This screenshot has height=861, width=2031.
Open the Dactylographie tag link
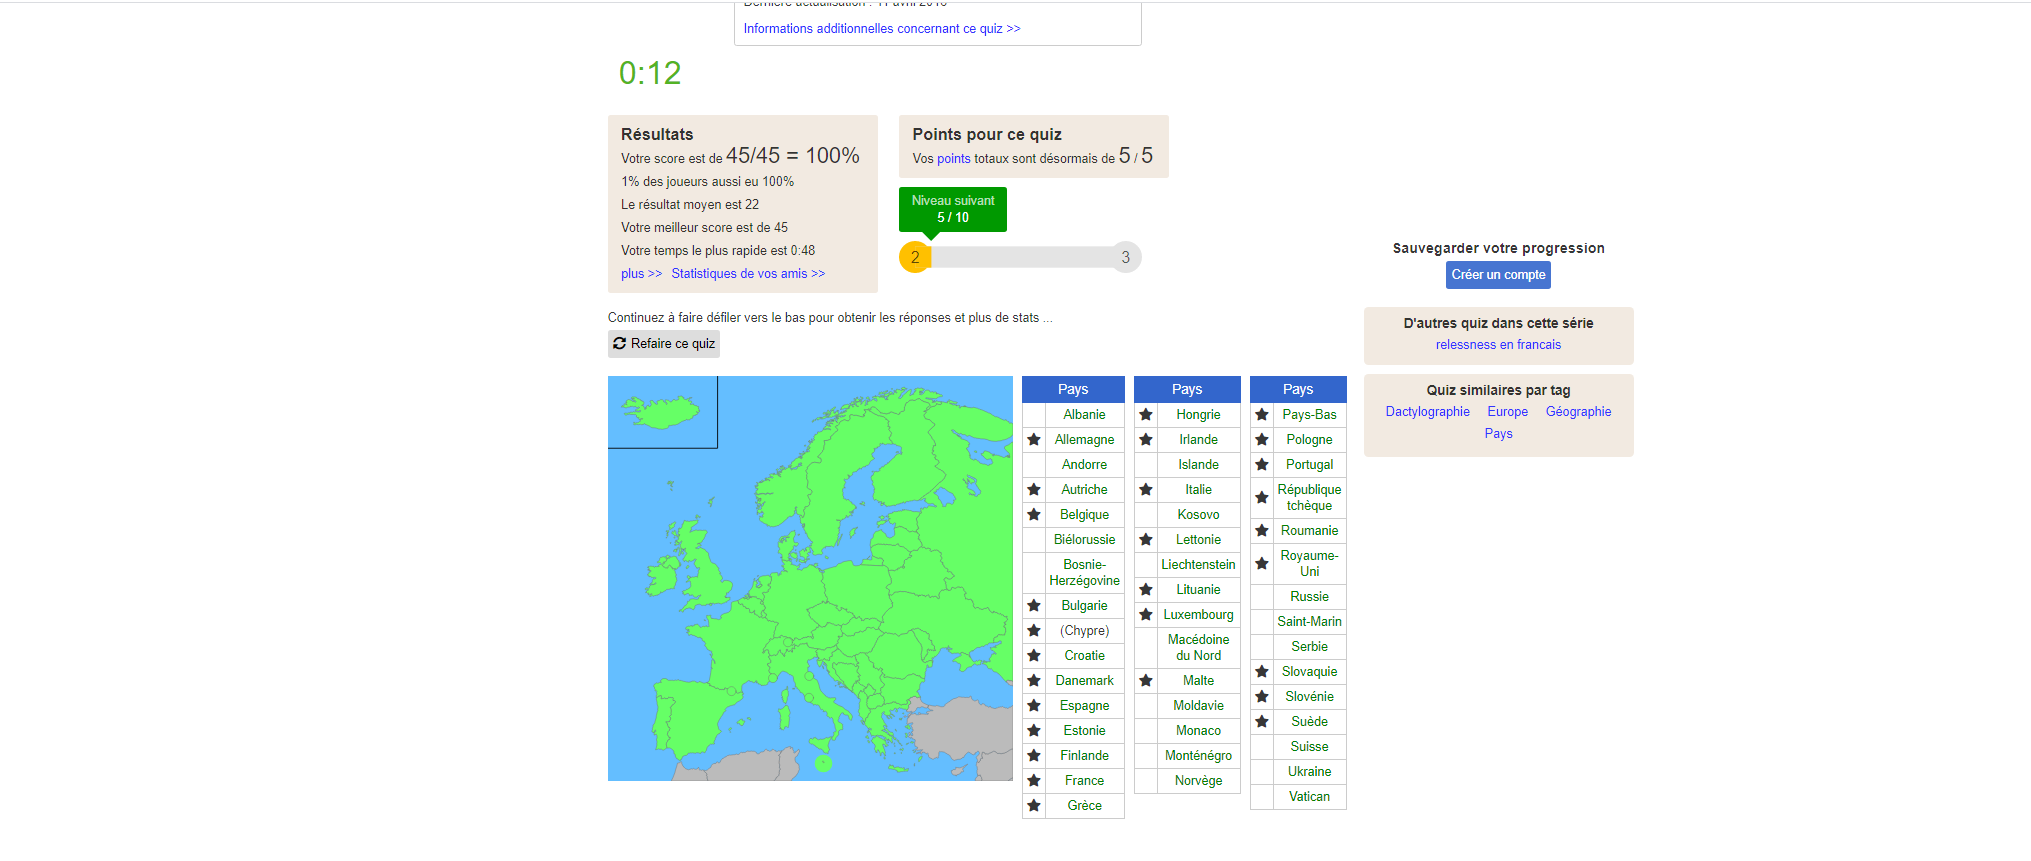click(1427, 412)
